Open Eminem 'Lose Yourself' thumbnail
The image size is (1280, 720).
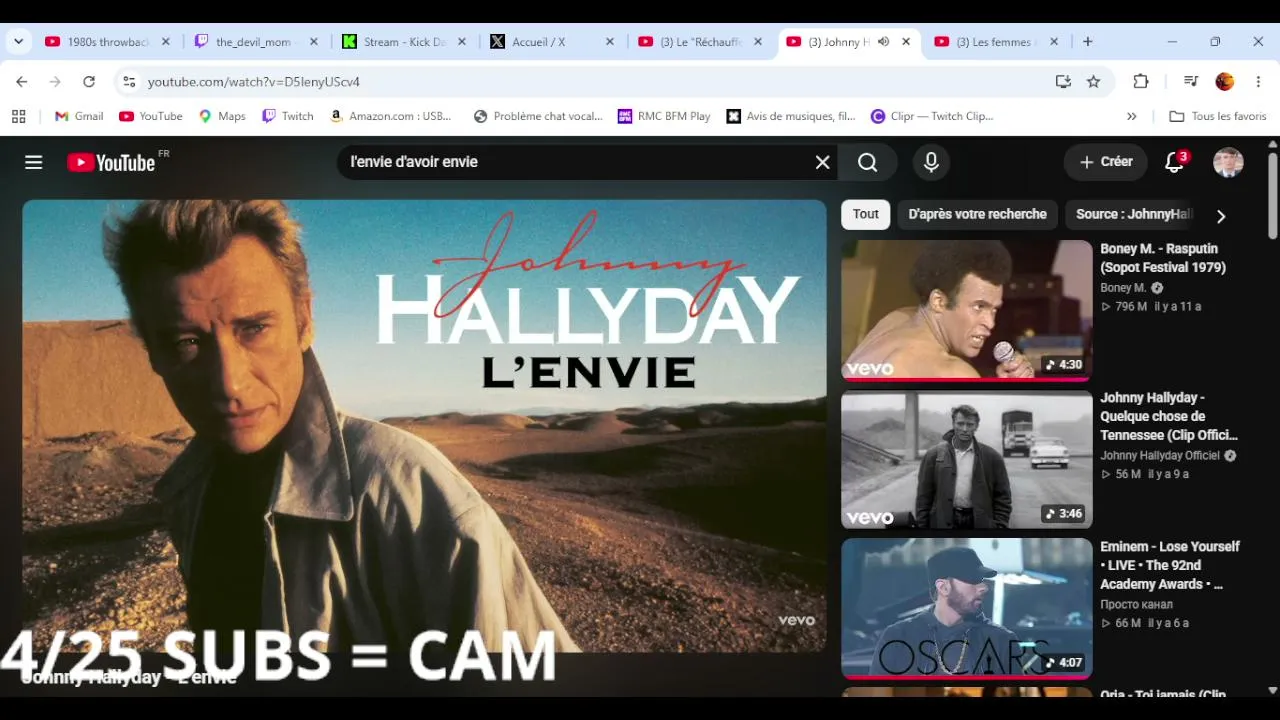(967, 608)
